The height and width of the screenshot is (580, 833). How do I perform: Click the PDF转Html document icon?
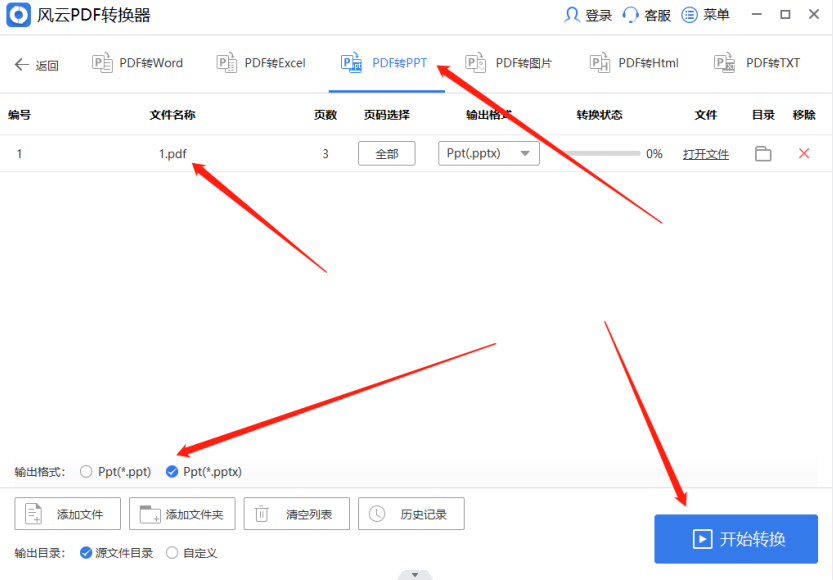click(x=600, y=63)
